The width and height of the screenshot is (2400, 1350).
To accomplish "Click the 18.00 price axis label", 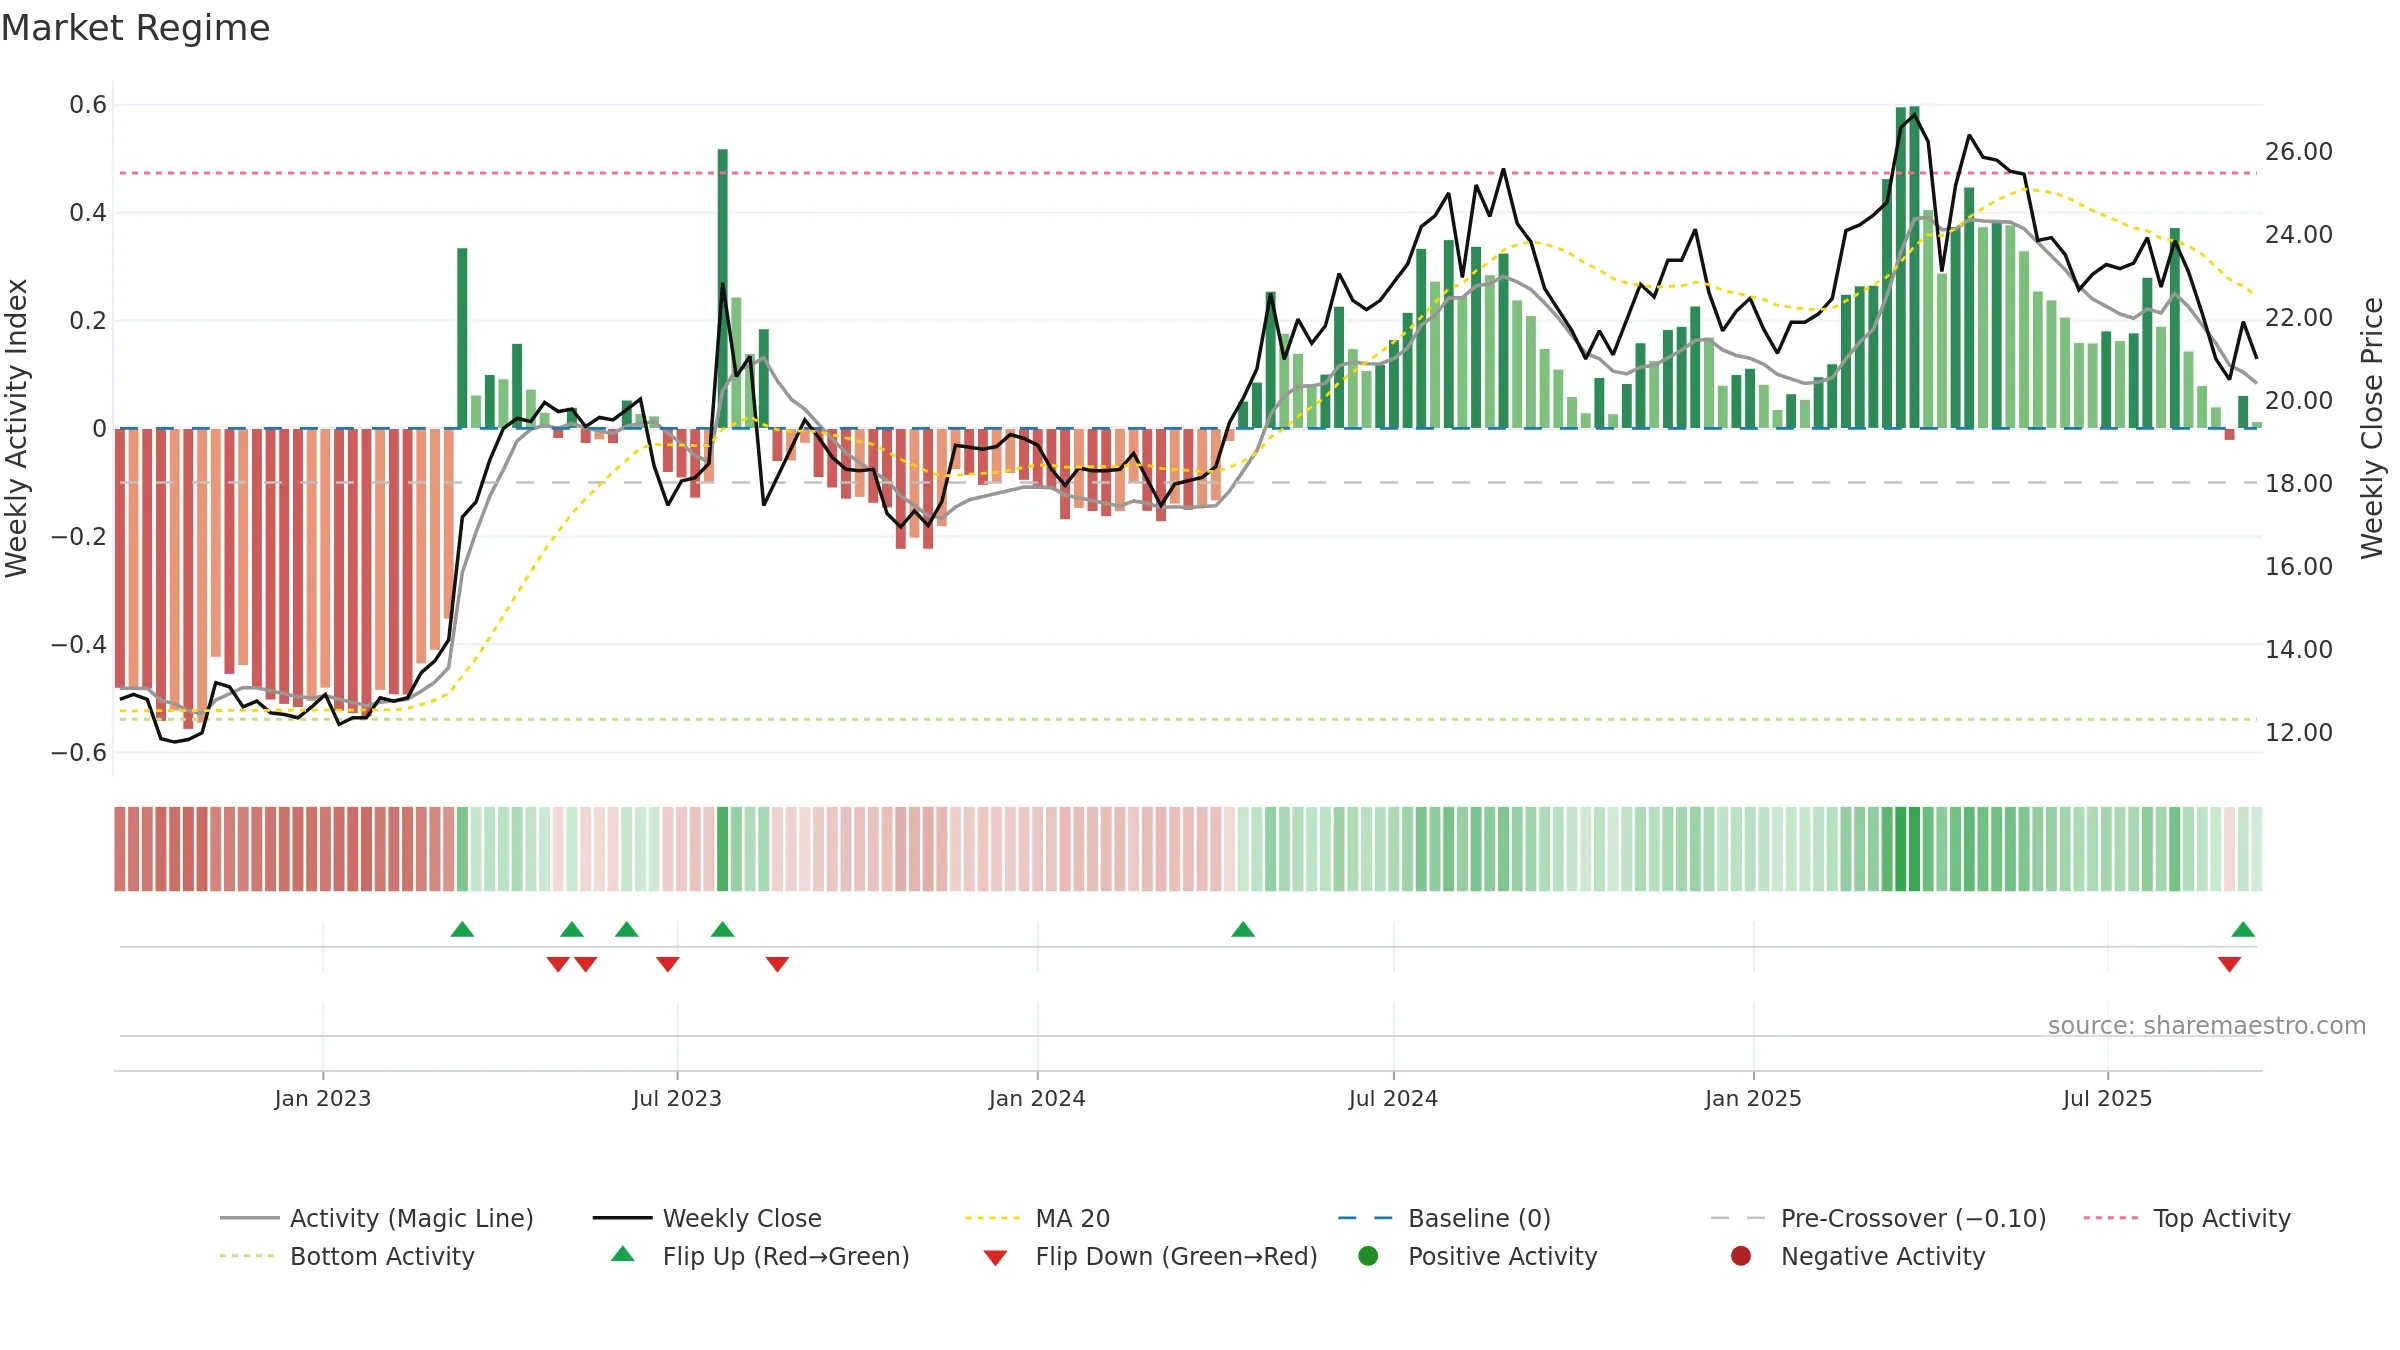I will click(2299, 484).
